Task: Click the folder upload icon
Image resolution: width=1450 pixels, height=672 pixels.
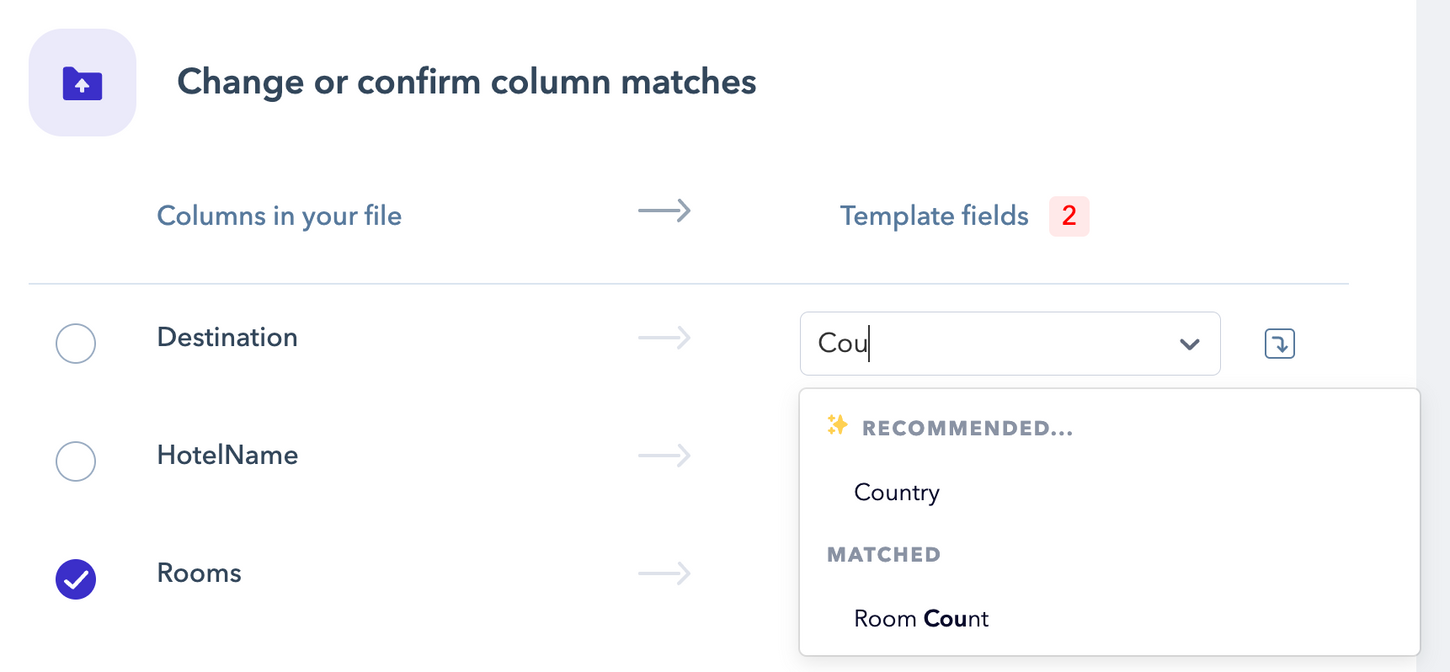Action: (82, 83)
